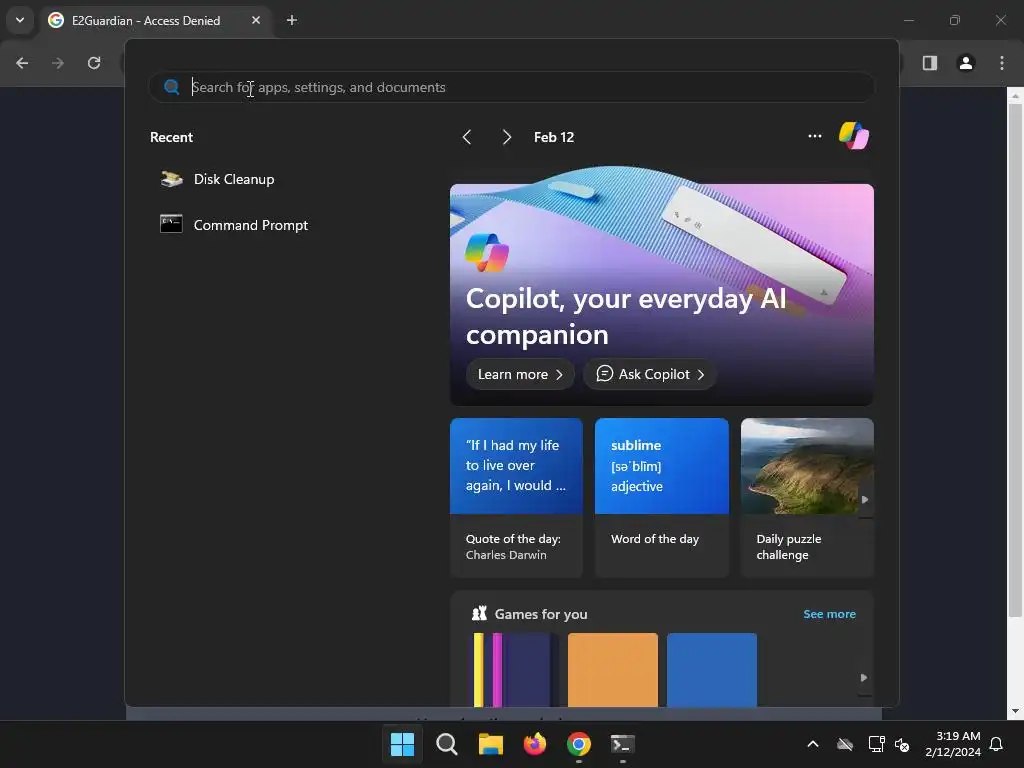Open network status tray icon
This screenshot has height=768, width=1024.
click(876, 744)
